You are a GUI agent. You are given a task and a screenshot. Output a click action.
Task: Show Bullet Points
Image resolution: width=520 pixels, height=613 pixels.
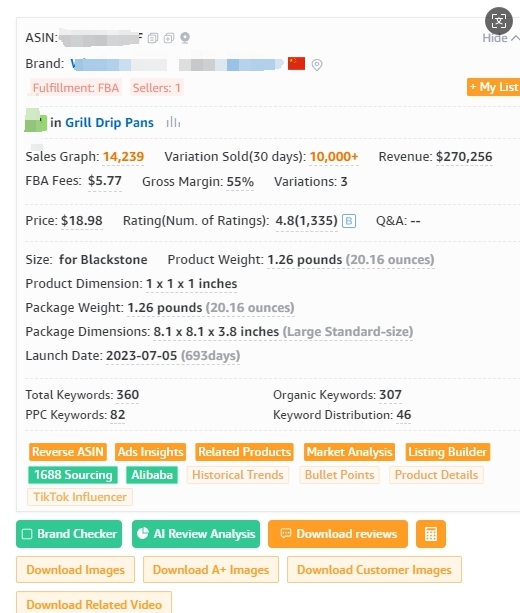340,475
